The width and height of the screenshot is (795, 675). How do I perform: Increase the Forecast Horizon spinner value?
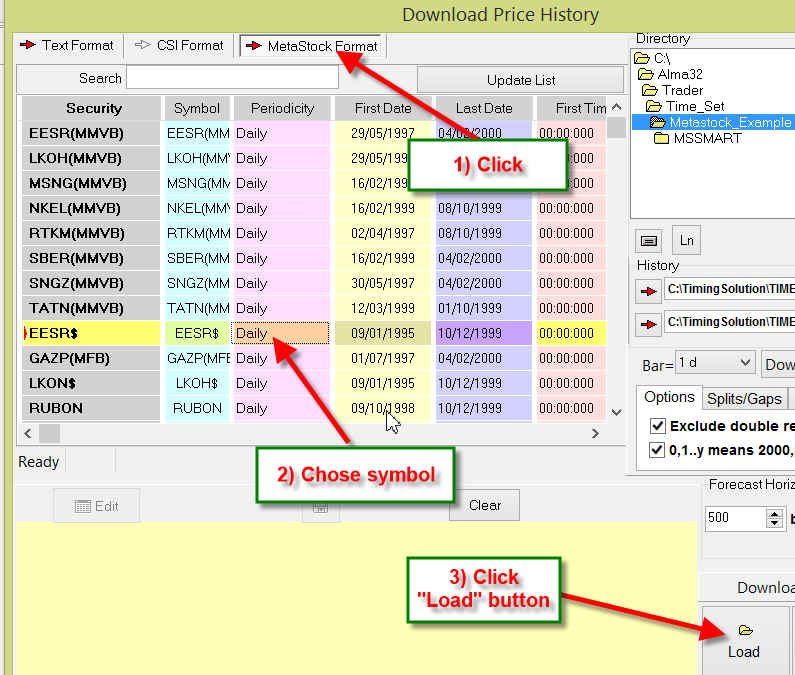774,513
